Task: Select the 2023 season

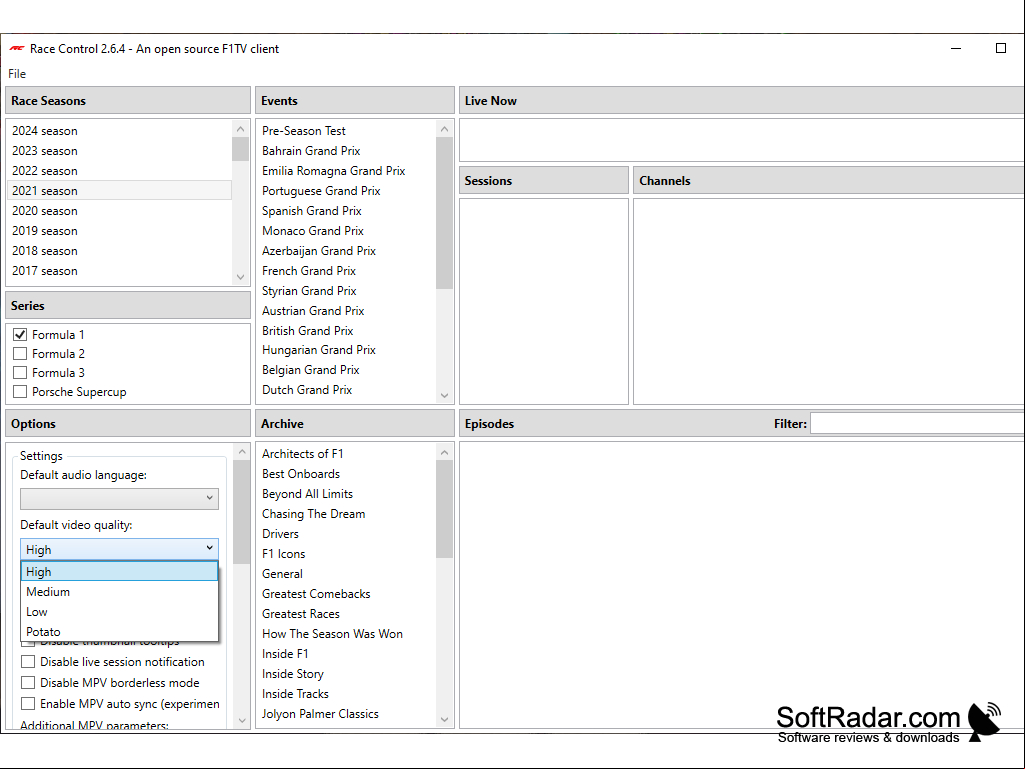Action: 120,151
